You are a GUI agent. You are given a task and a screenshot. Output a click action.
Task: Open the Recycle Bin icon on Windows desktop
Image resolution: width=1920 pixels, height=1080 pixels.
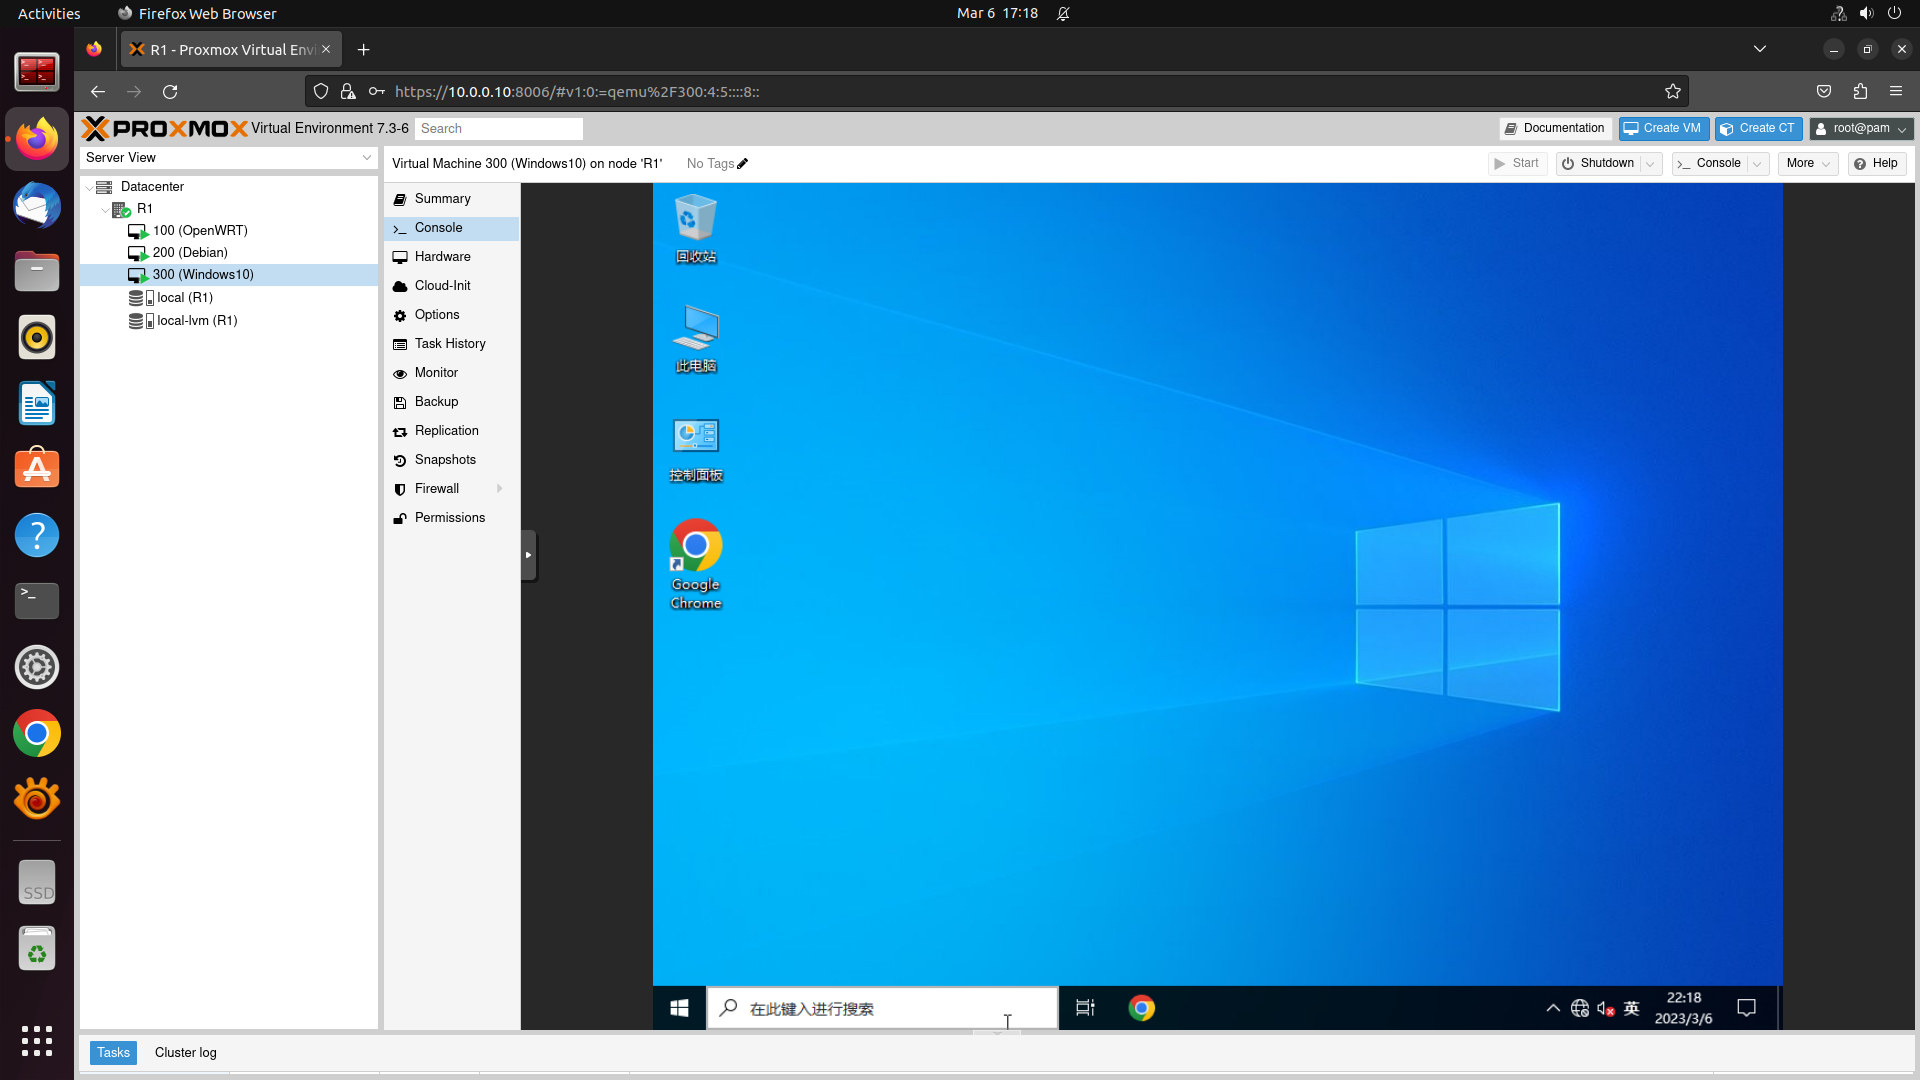tap(695, 228)
